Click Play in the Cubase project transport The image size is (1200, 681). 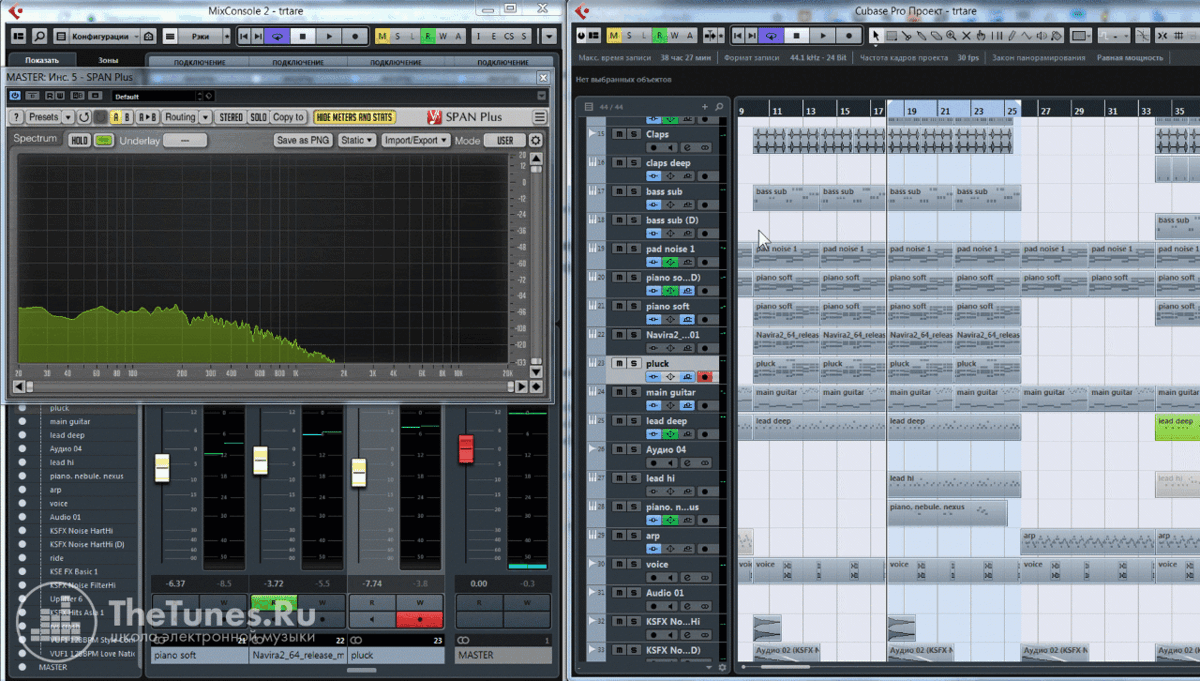click(823, 35)
